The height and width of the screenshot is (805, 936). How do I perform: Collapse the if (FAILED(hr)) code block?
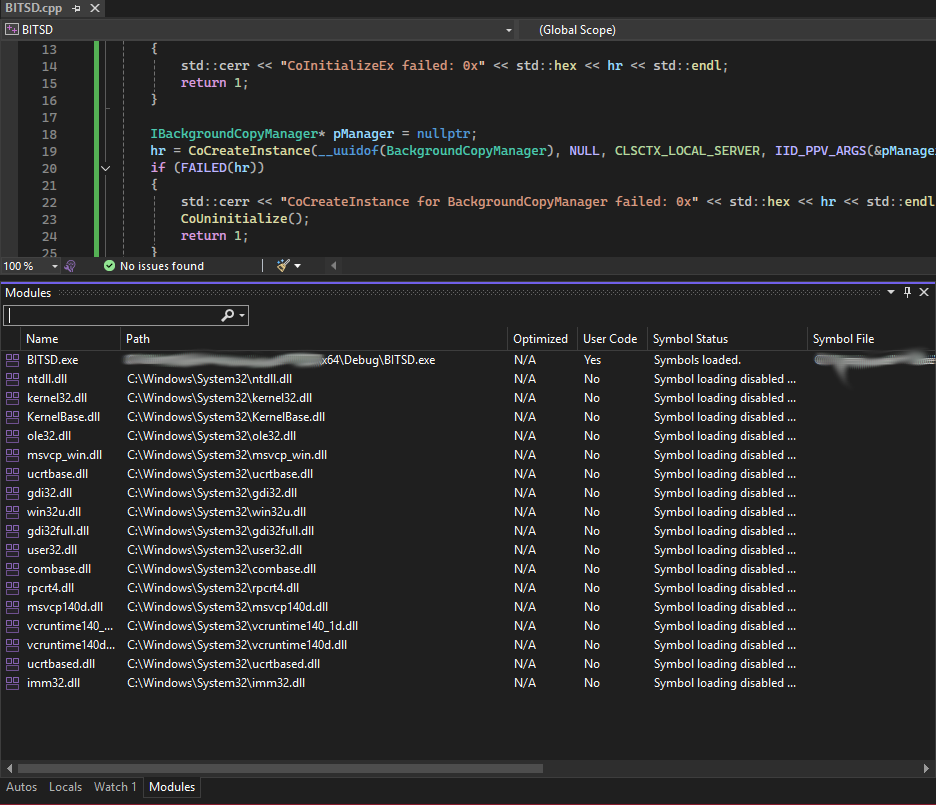pos(106,168)
